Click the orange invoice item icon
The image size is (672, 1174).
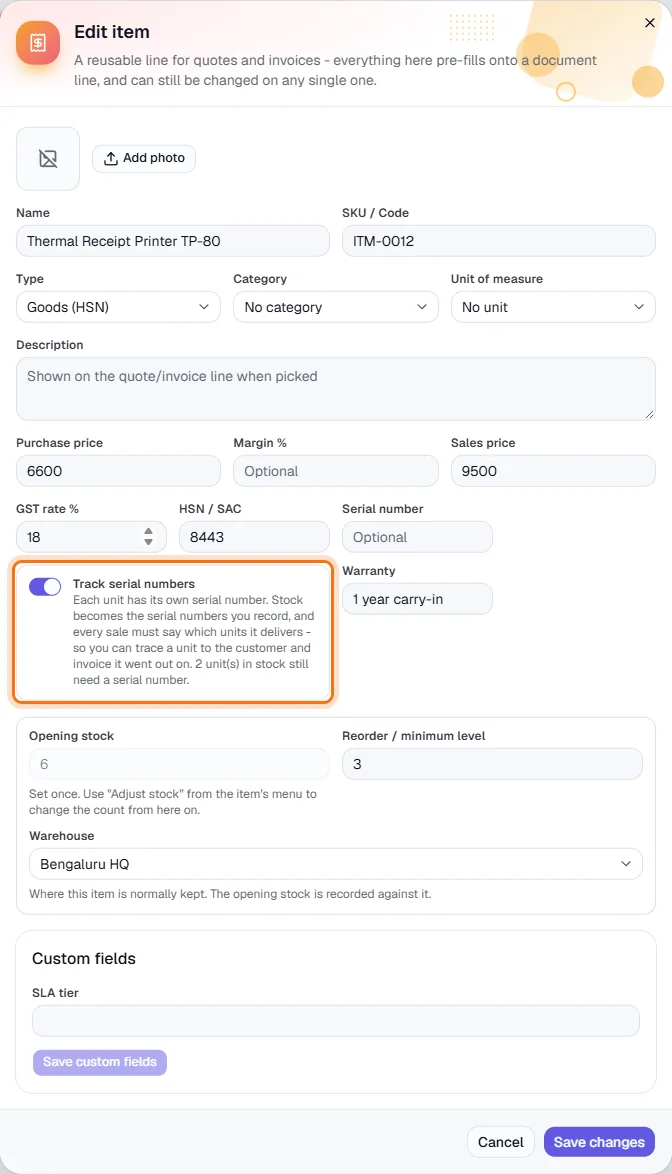pyautogui.click(x=38, y=43)
